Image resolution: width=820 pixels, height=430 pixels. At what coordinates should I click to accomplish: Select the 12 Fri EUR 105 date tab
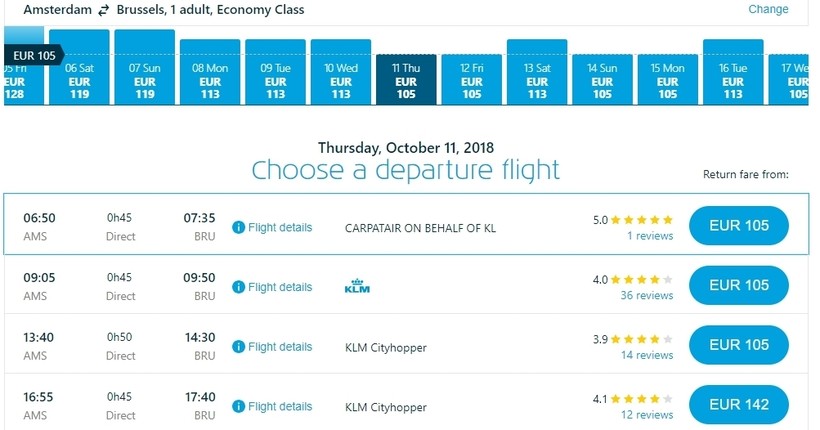point(472,80)
